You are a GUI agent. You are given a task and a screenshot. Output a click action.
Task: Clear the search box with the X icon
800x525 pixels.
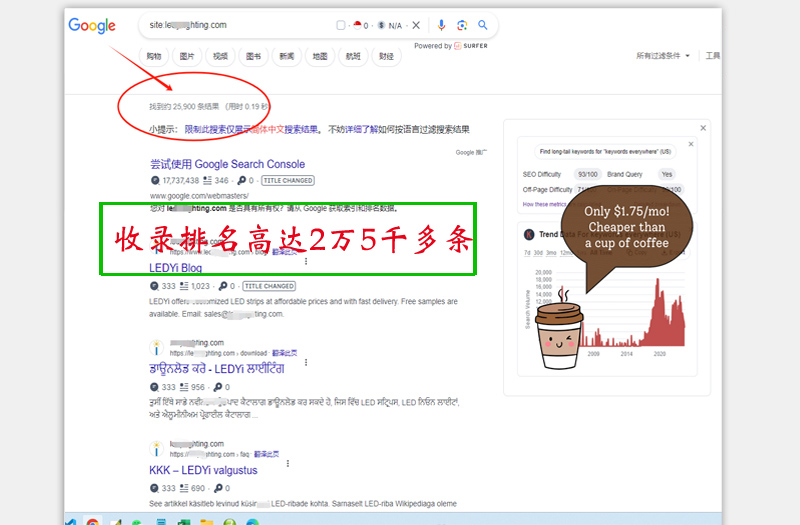[x=416, y=25]
